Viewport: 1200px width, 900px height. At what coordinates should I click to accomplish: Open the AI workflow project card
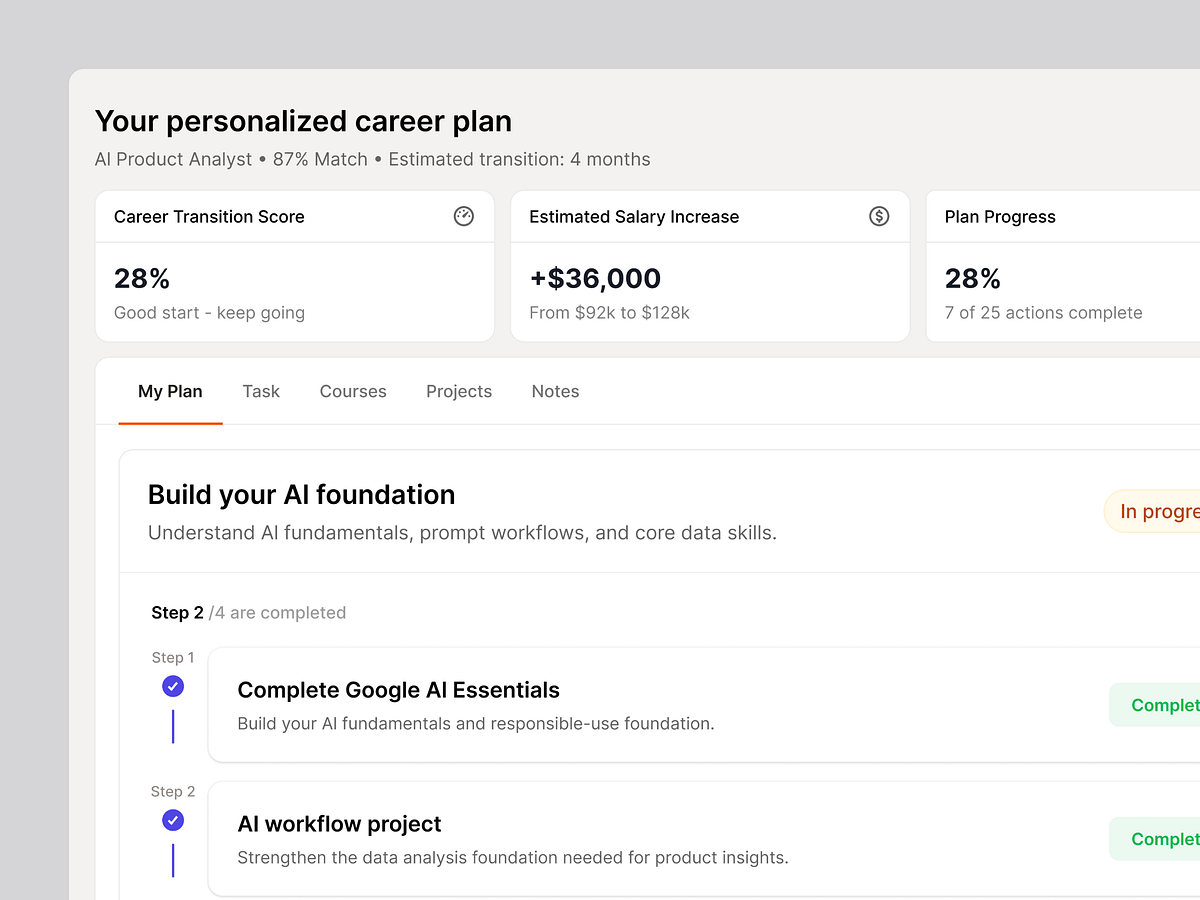point(704,839)
